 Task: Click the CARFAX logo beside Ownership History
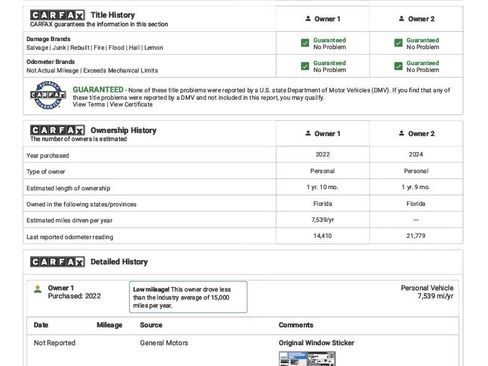57,130
